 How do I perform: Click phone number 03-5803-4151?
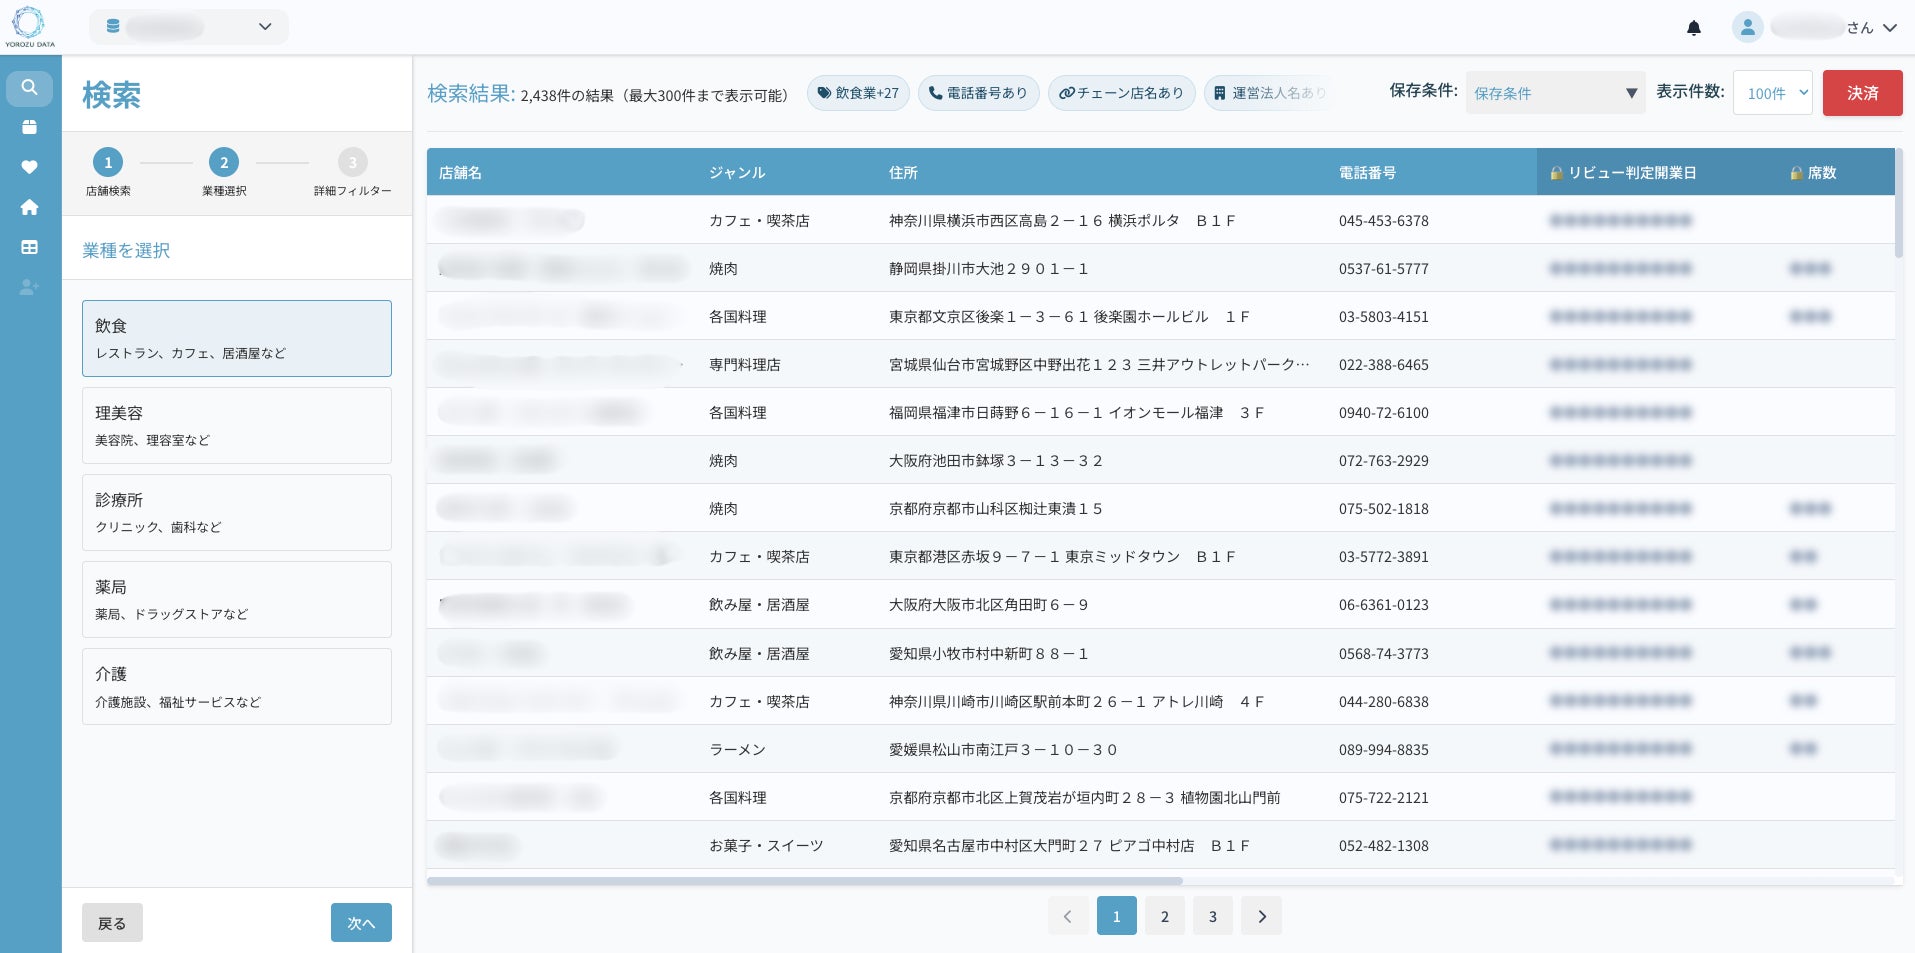pyautogui.click(x=1384, y=317)
